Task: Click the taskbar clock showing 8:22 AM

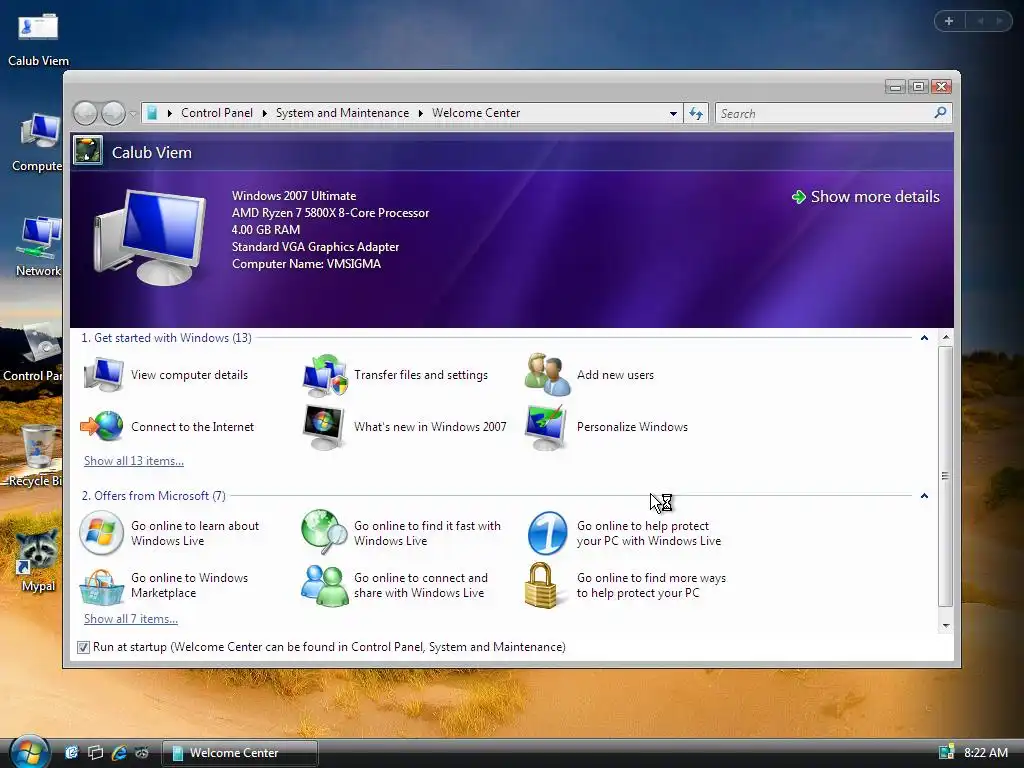Action: tap(986, 753)
